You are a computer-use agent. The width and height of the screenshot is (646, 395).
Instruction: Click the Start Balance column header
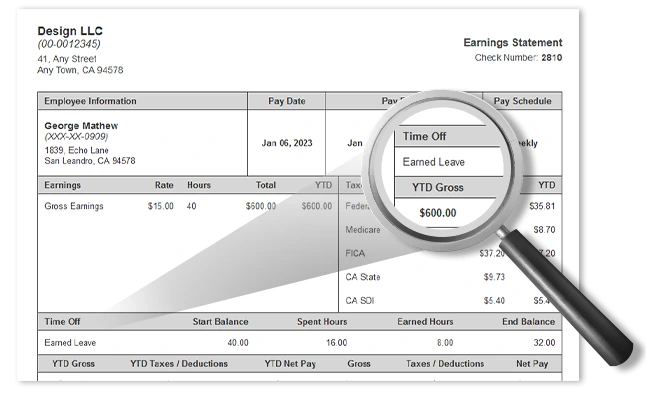click(x=220, y=322)
